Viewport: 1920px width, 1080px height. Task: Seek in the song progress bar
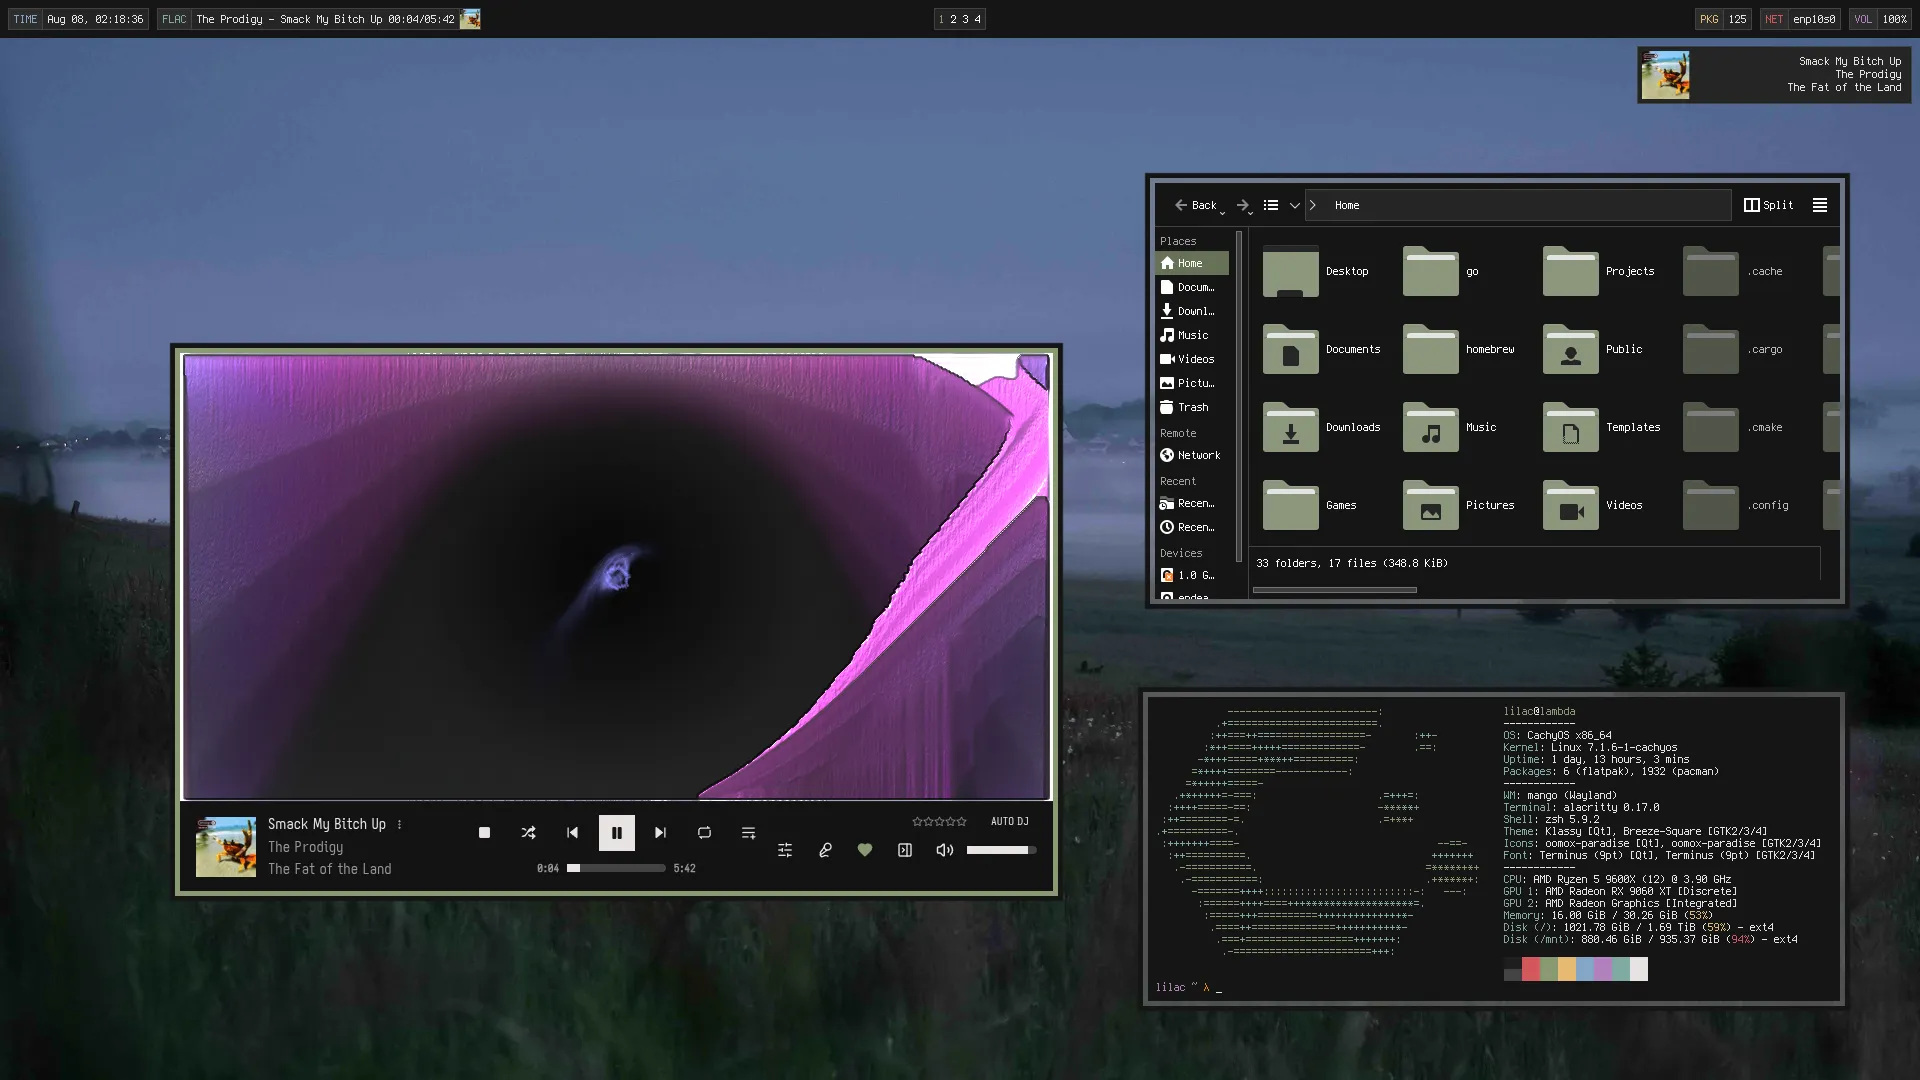(616, 868)
